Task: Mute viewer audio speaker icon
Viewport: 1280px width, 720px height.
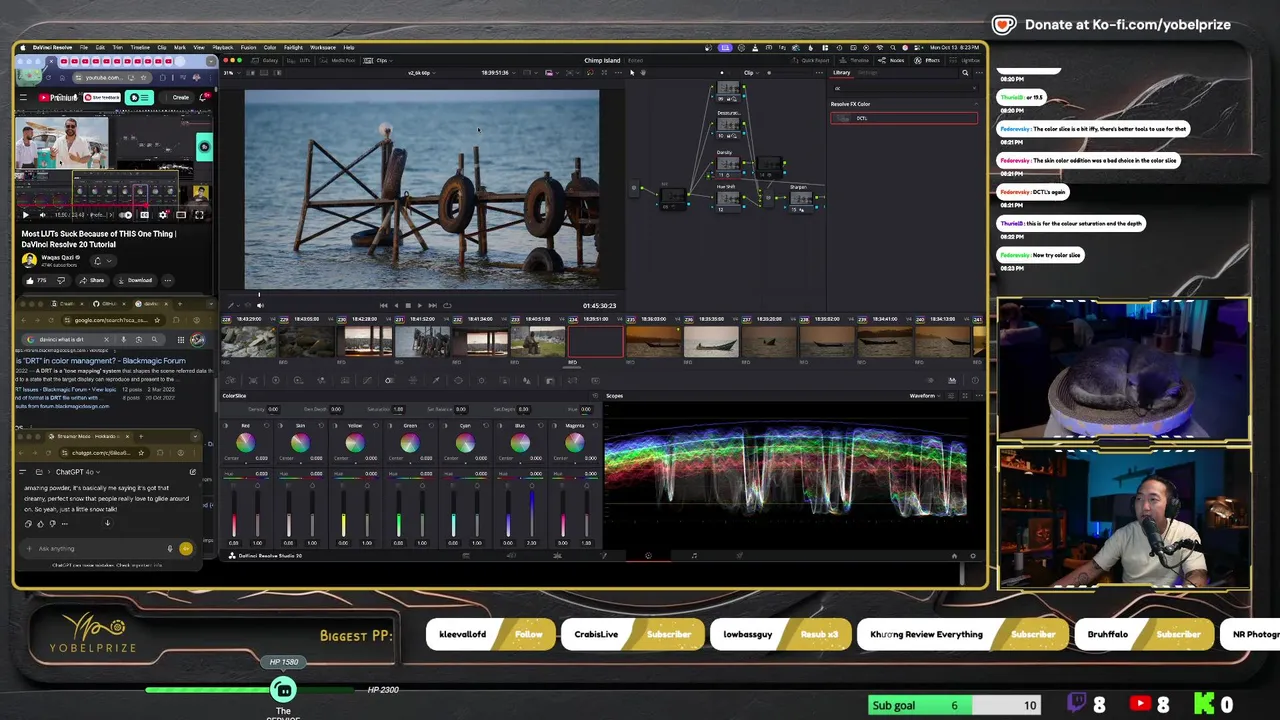Action: (x=260, y=305)
